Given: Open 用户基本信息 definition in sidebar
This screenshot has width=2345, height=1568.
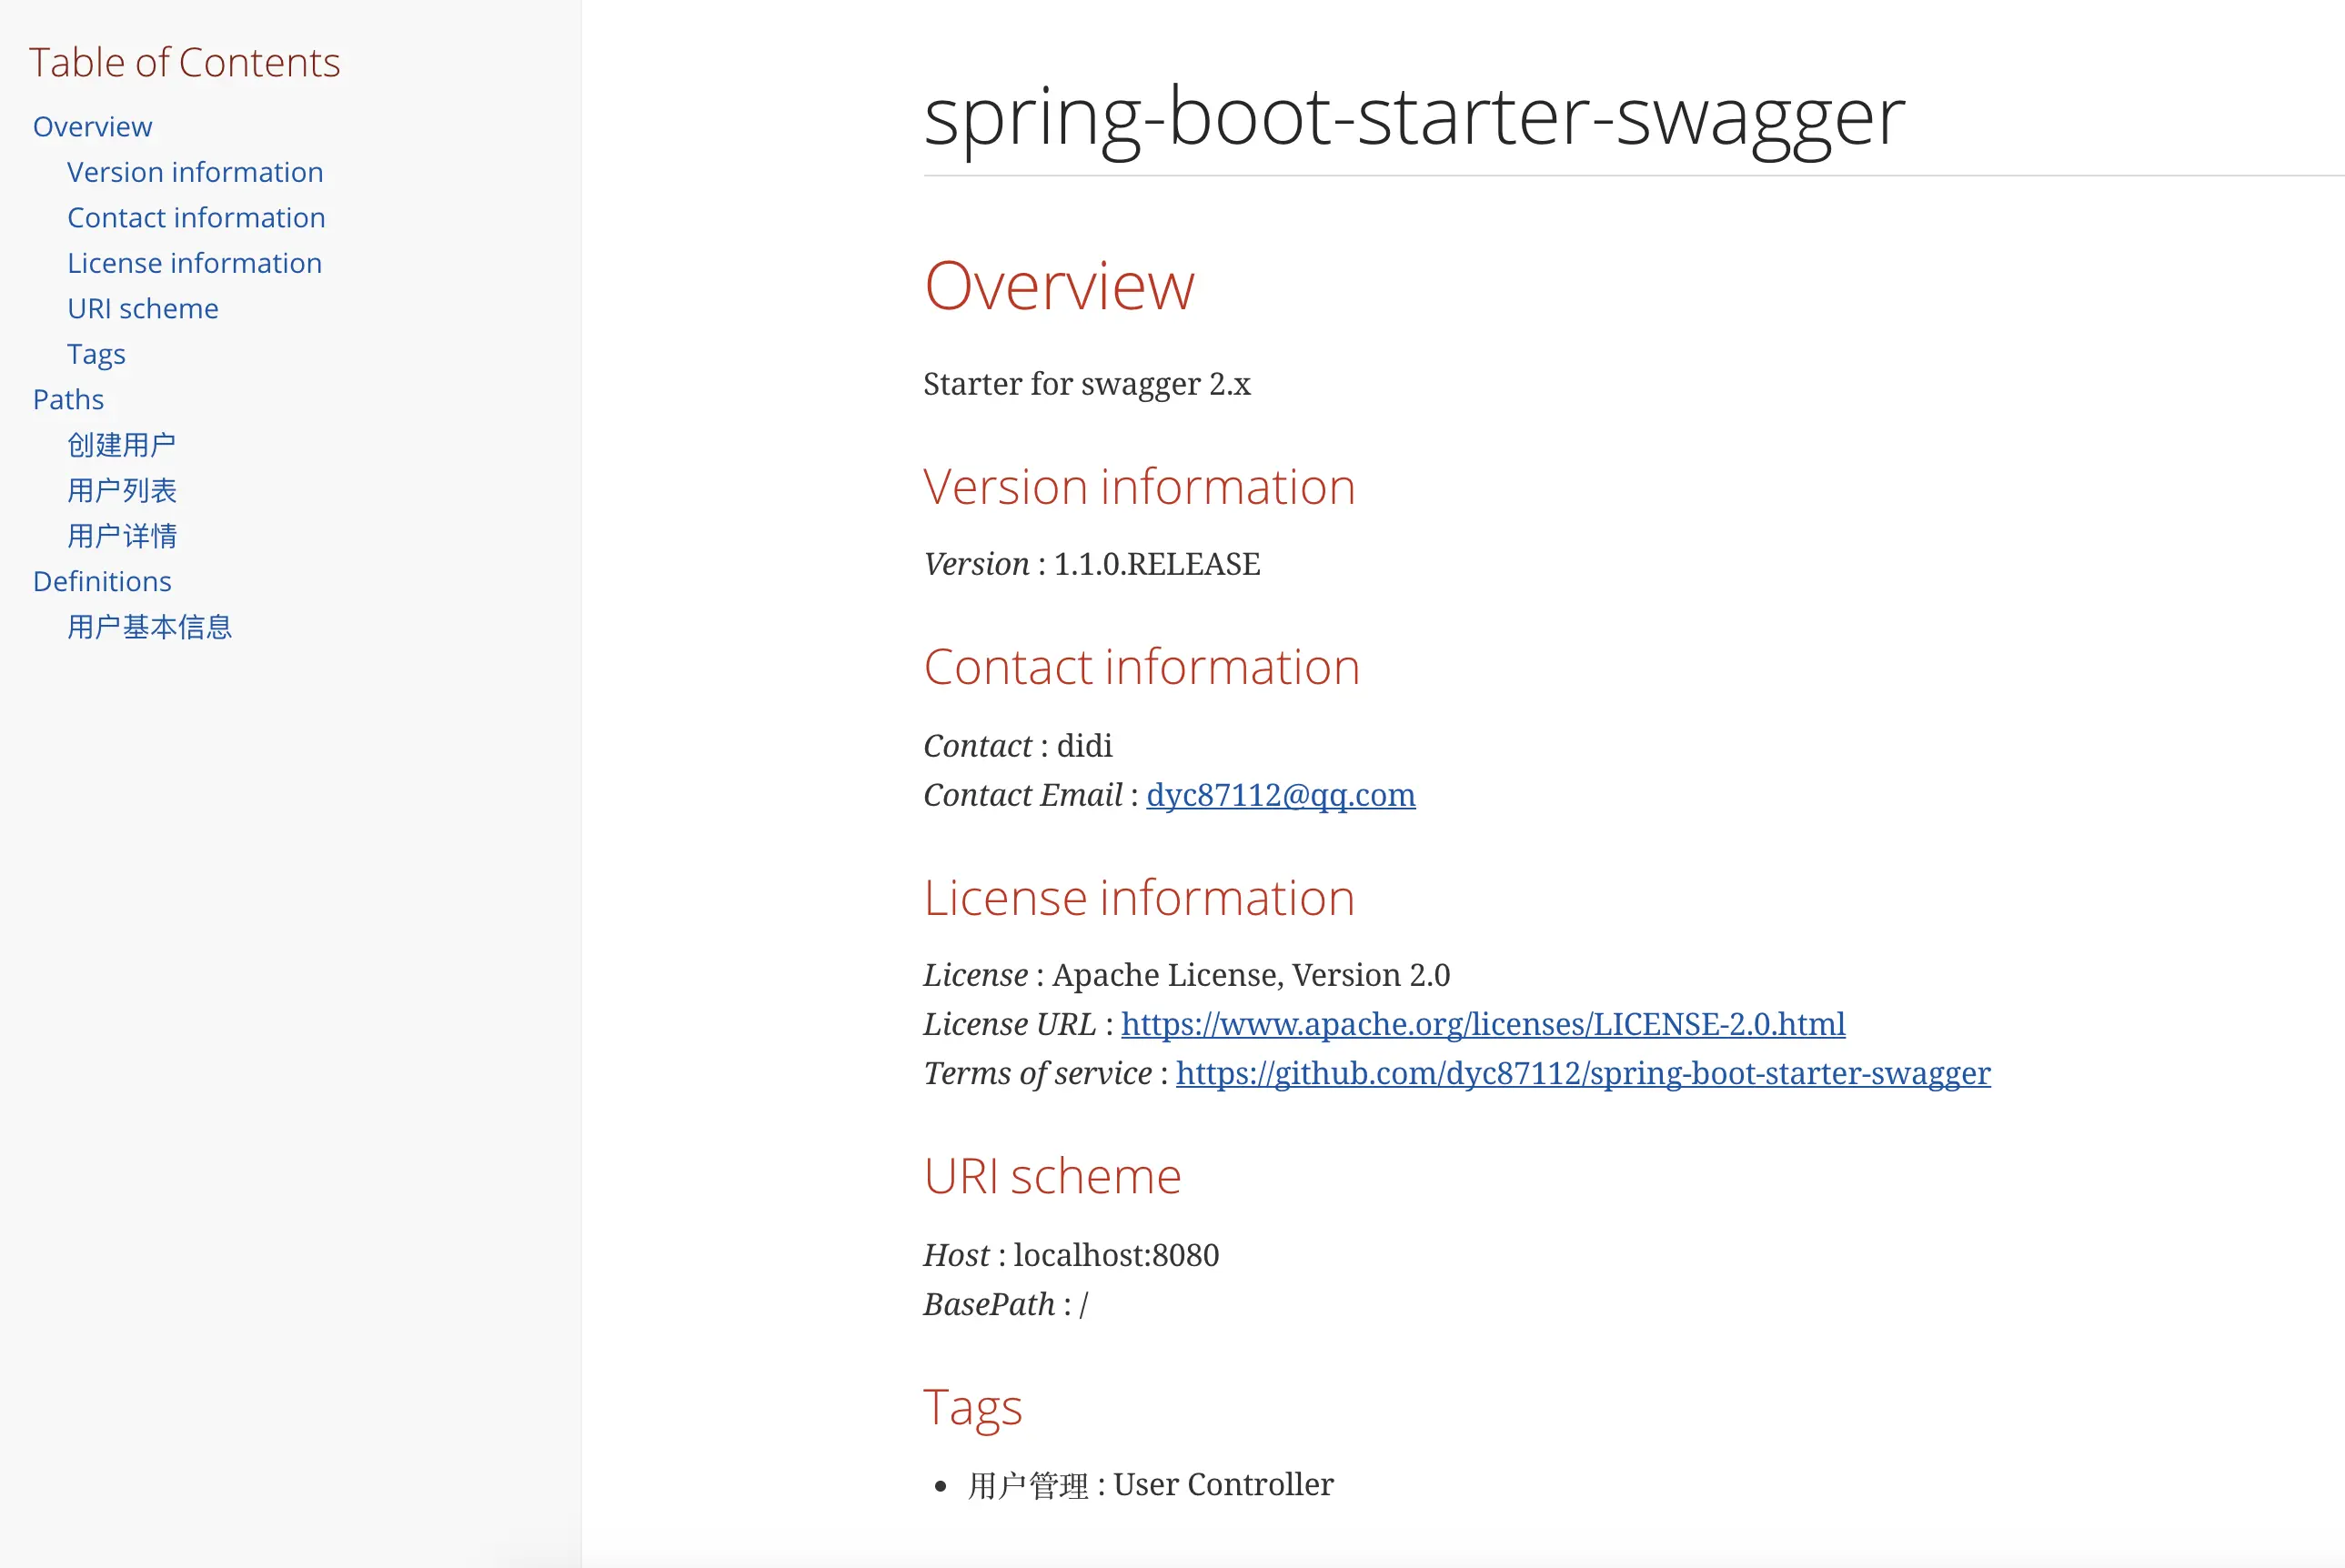Looking at the screenshot, I should coord(149,627).
